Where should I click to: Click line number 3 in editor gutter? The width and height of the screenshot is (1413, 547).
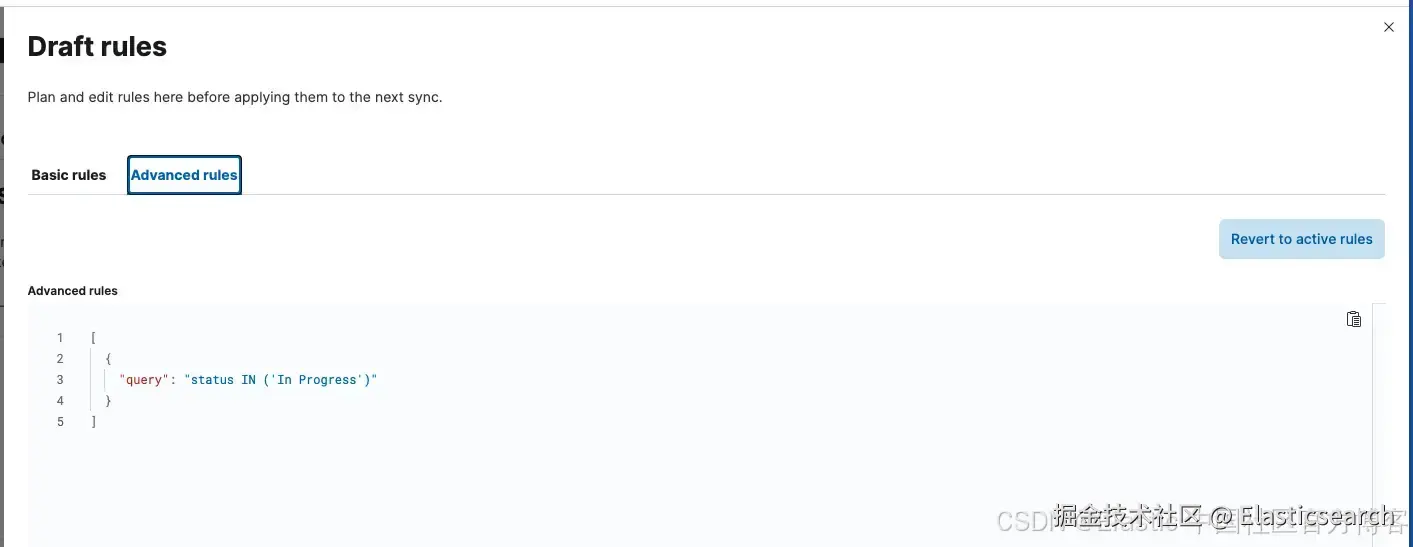pyautogui.click(x=60, y=380)
